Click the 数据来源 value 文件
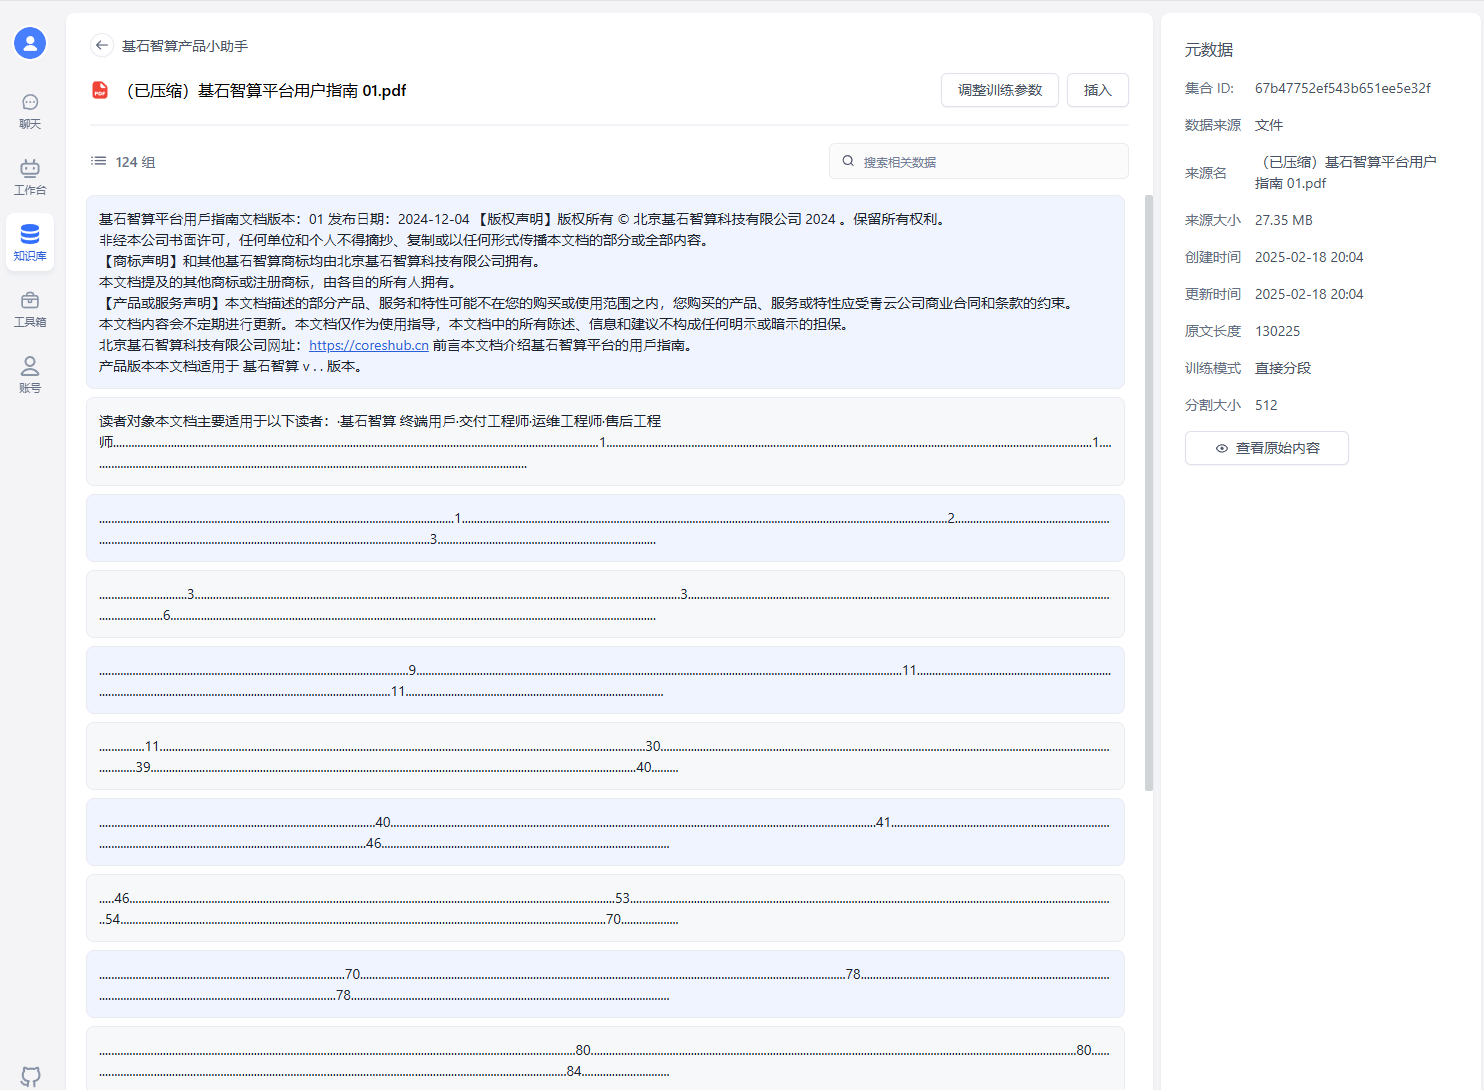 pyautogui.click(x=1269, y=125)
